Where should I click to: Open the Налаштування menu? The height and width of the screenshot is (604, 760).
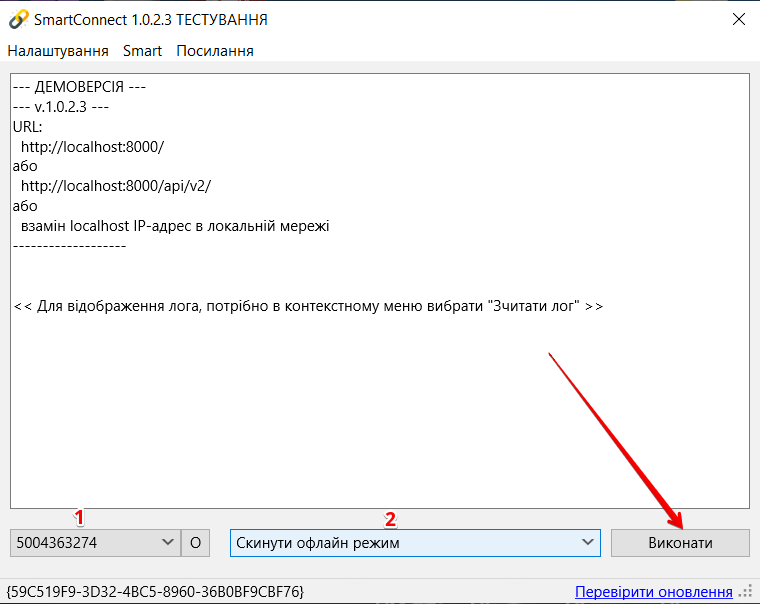58,50
